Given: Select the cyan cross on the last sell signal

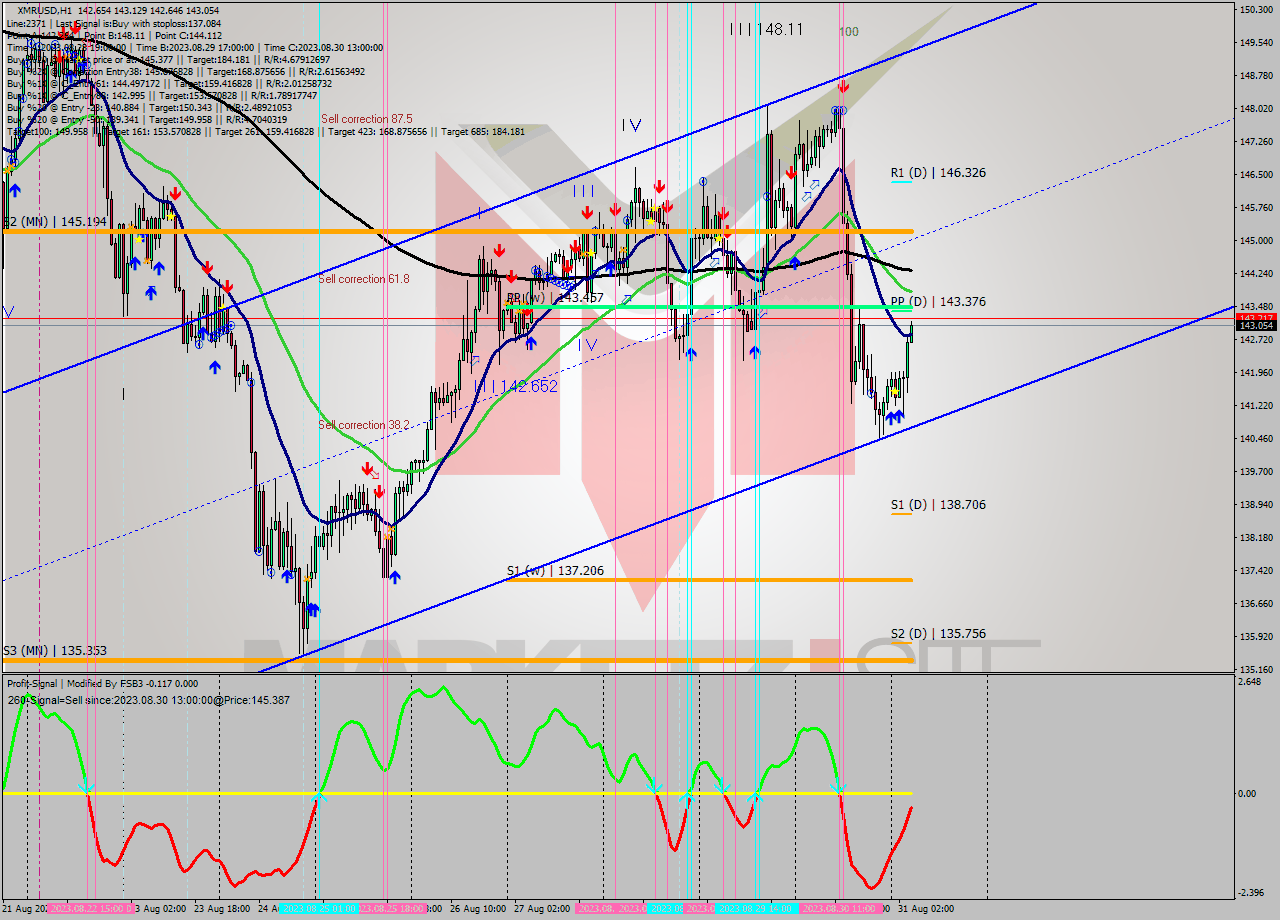Looking at the screenshot, I should 838,789.
